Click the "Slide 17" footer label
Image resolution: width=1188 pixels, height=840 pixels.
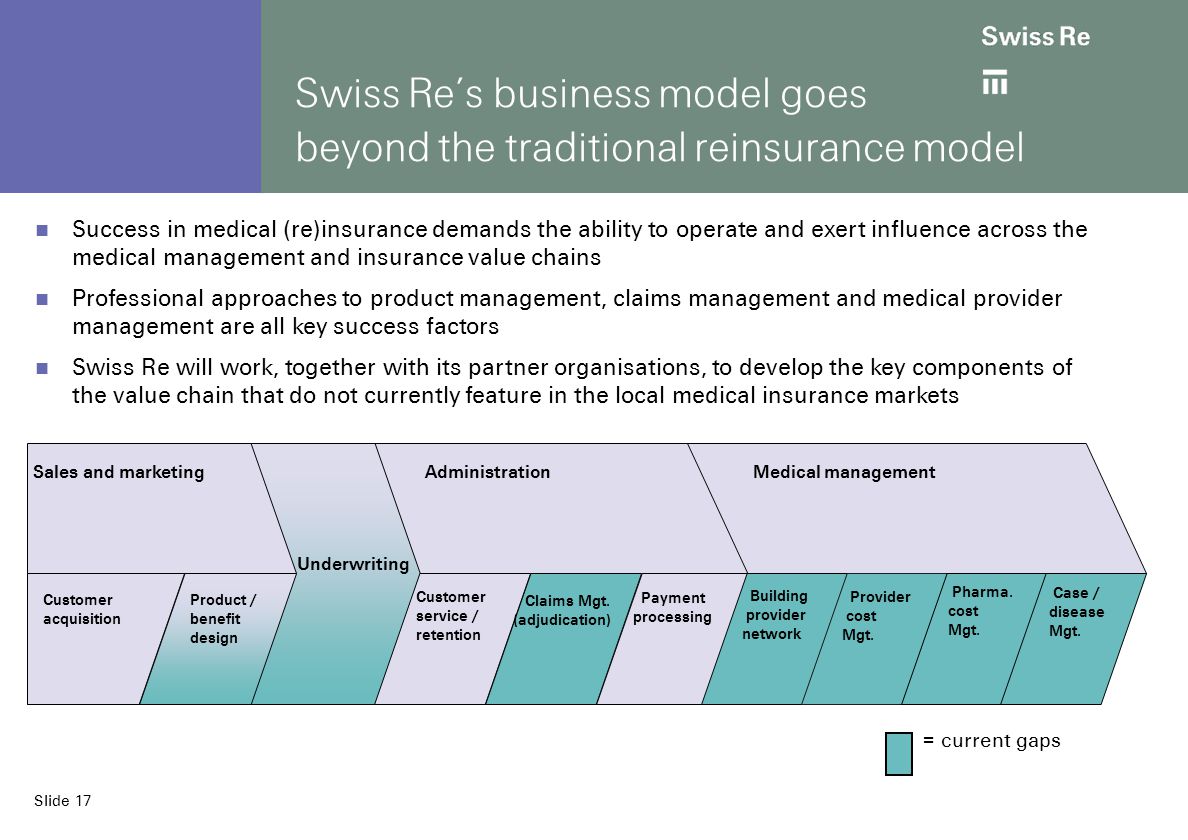pyautogui.click(x=62, y=801)
